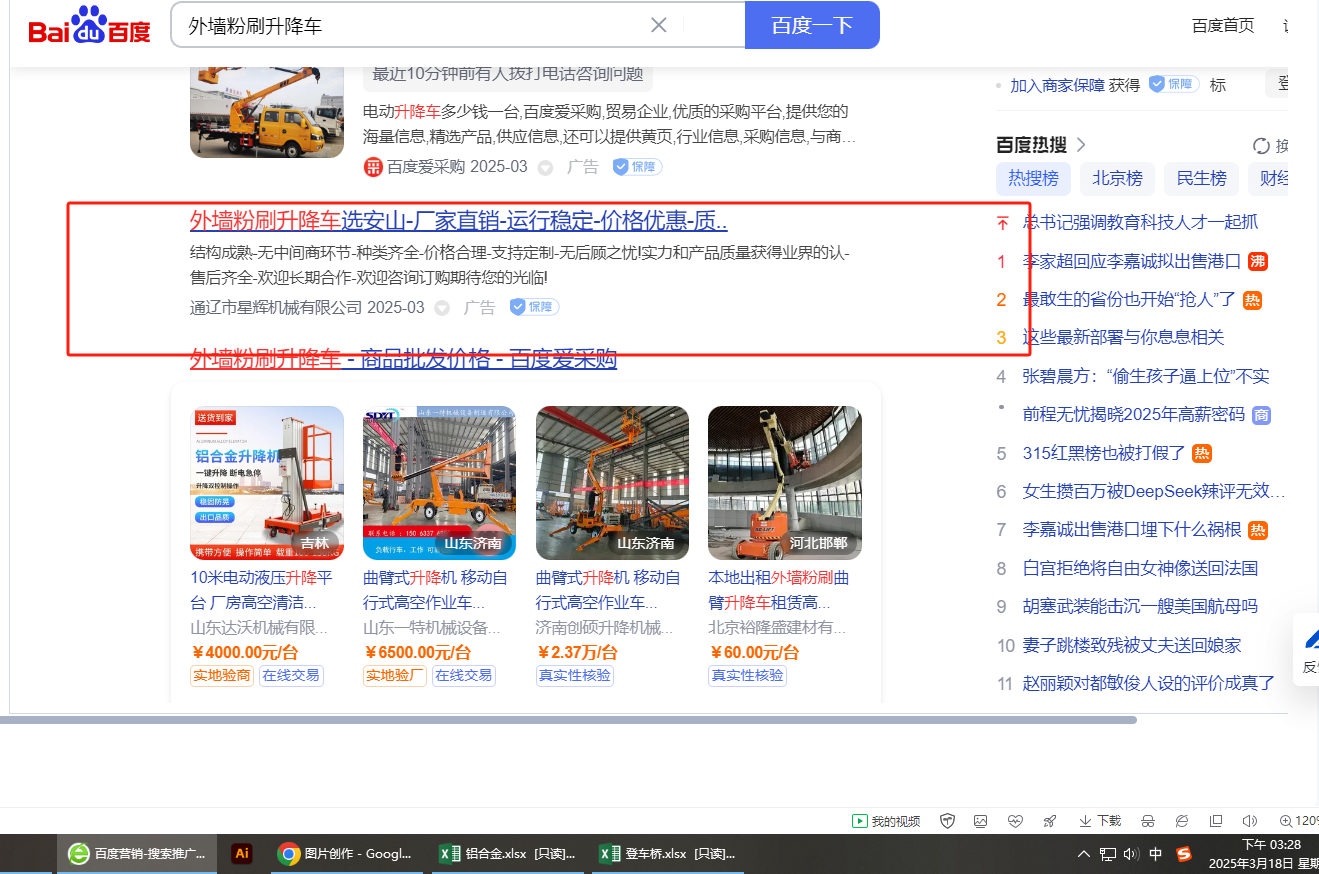Open 登车桥.xlsx Excel window in taskbar
1319x874 pixels.
[667, 854]
